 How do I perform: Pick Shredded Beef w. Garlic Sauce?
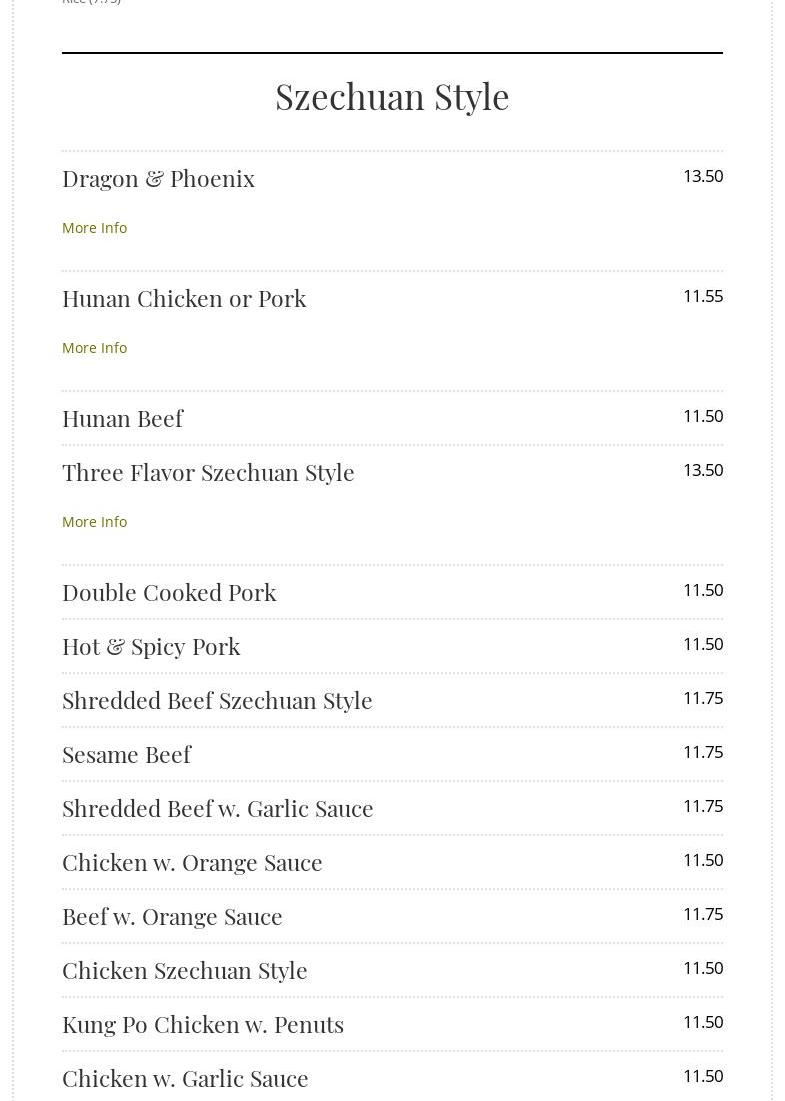tap(217, 808)
